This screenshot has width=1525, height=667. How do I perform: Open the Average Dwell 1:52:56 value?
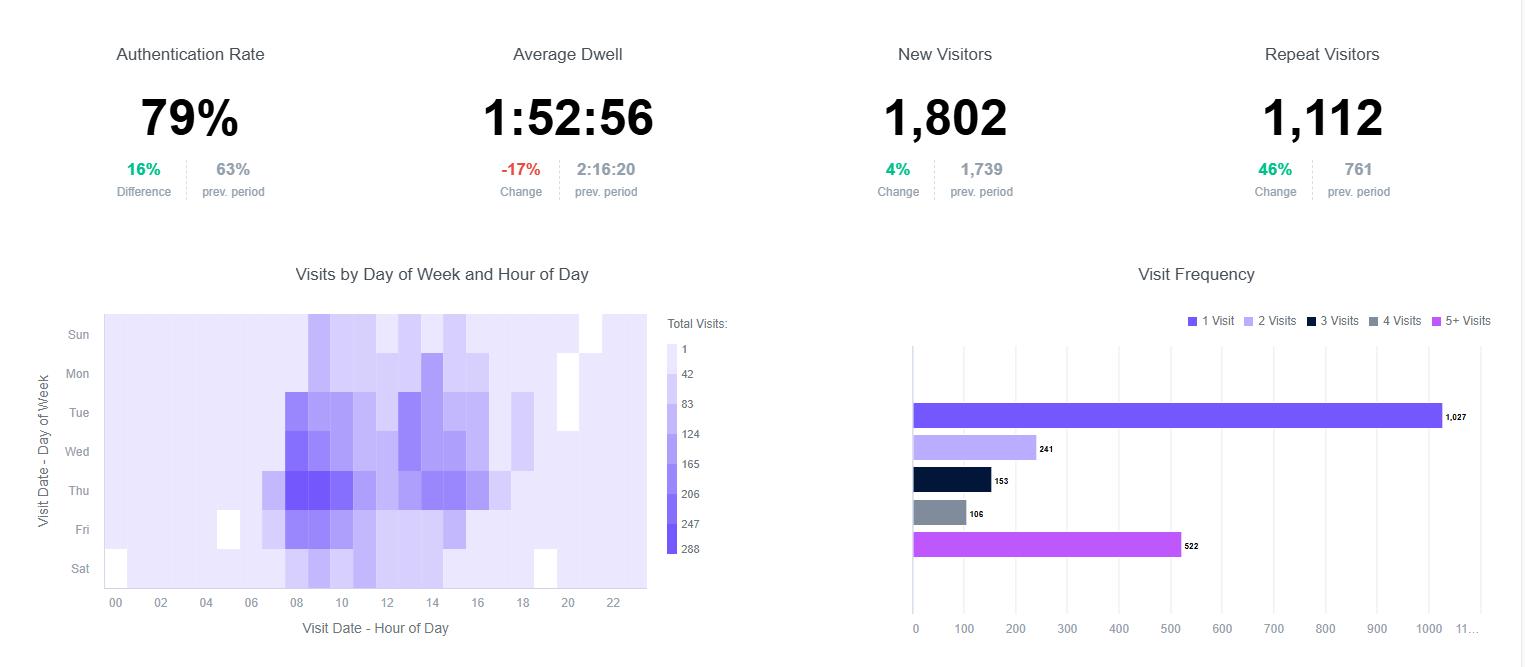click(x=568, y=118)
